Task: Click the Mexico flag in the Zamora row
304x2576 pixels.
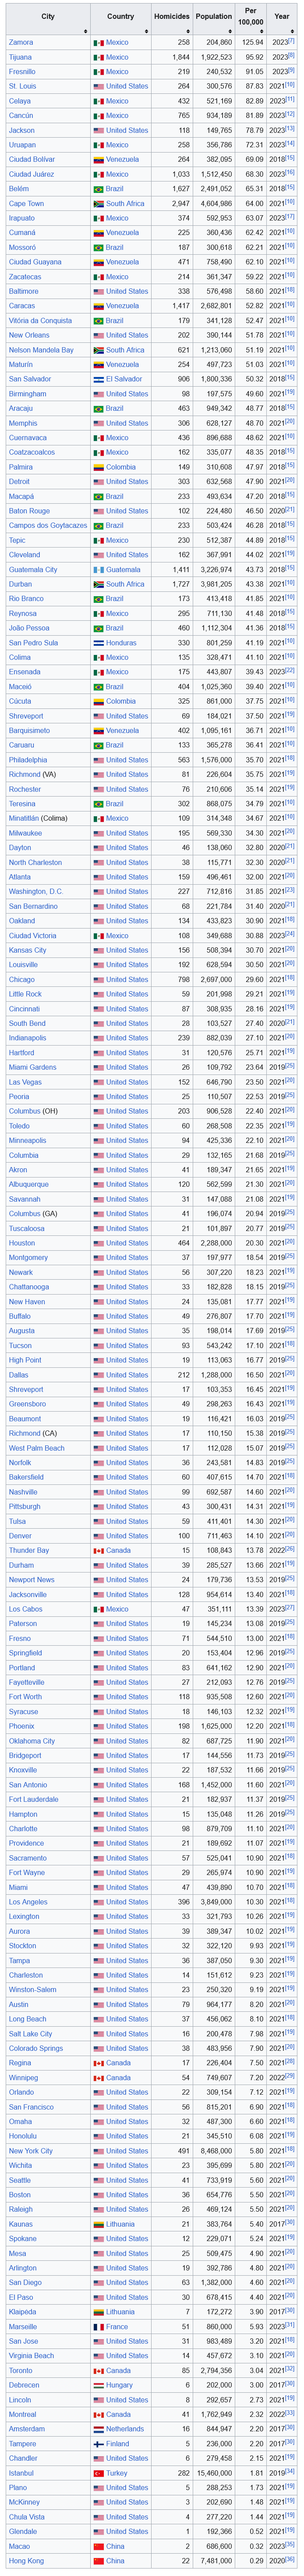Action: click(98, 43)
